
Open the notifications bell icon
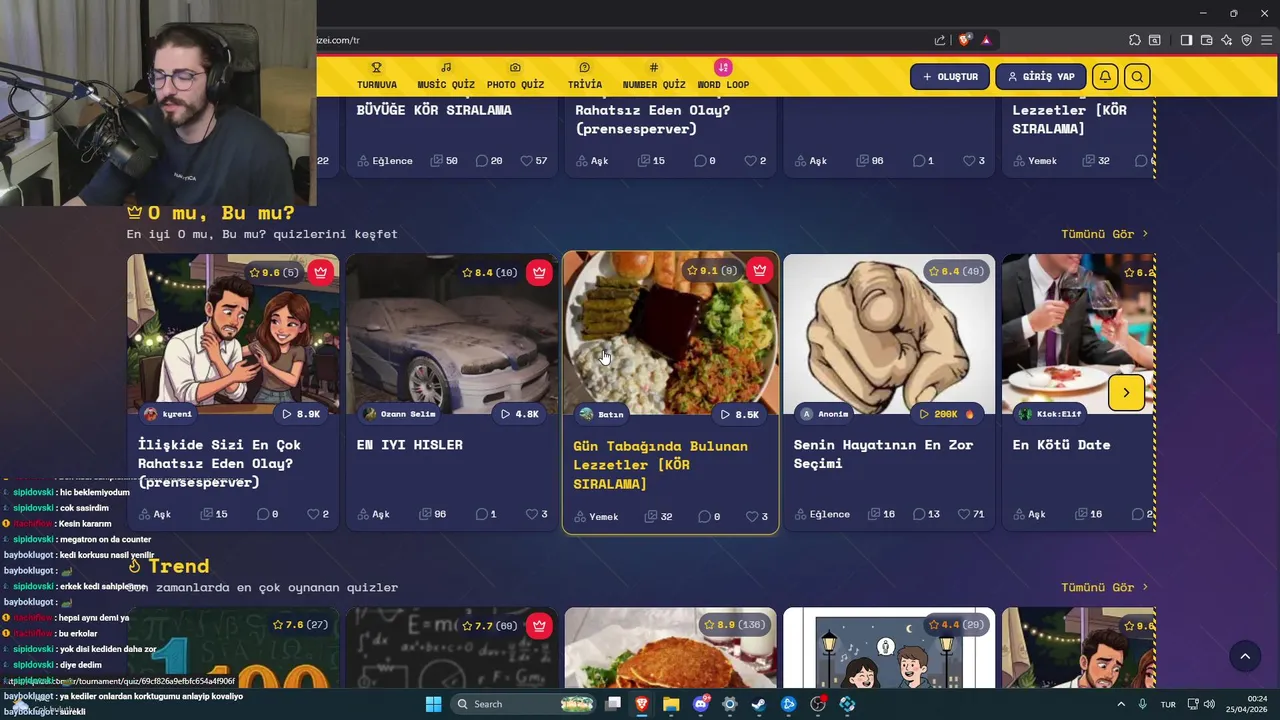pos(1105,77)
